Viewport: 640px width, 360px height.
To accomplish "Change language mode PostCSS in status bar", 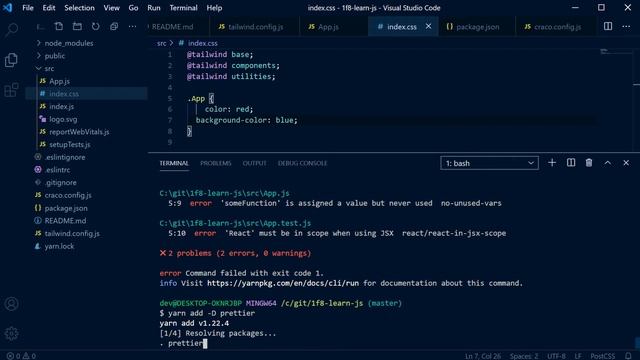I will pos(602,356).
